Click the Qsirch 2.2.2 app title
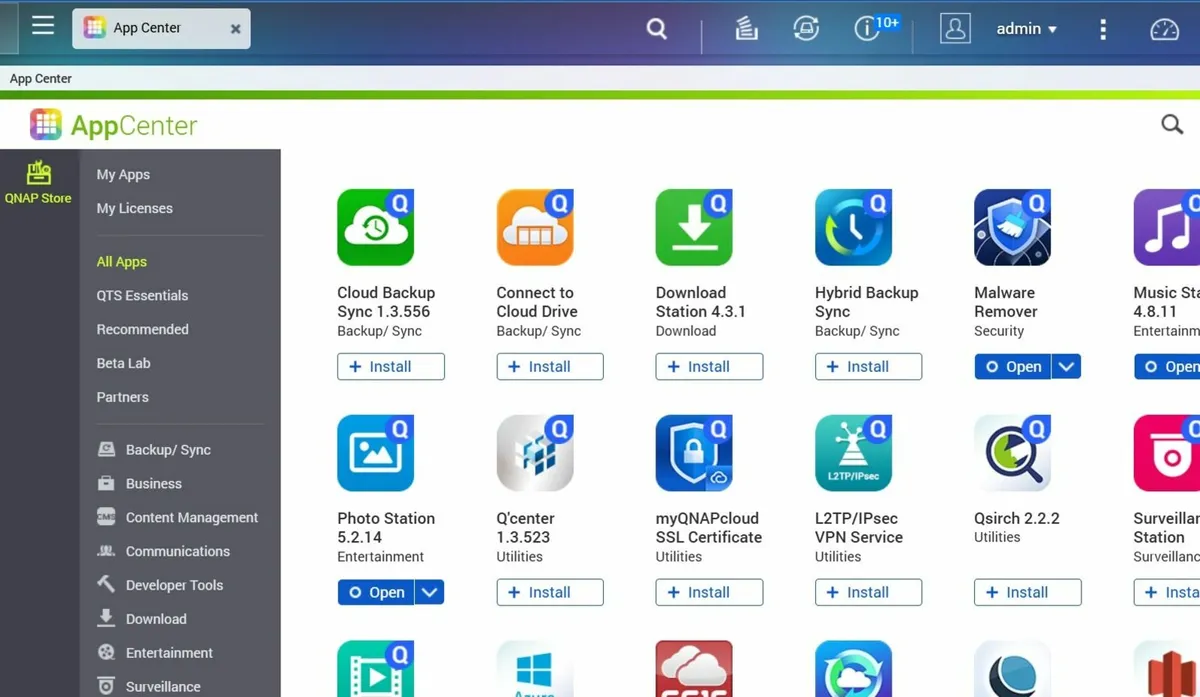 (x=1017, y=518)
